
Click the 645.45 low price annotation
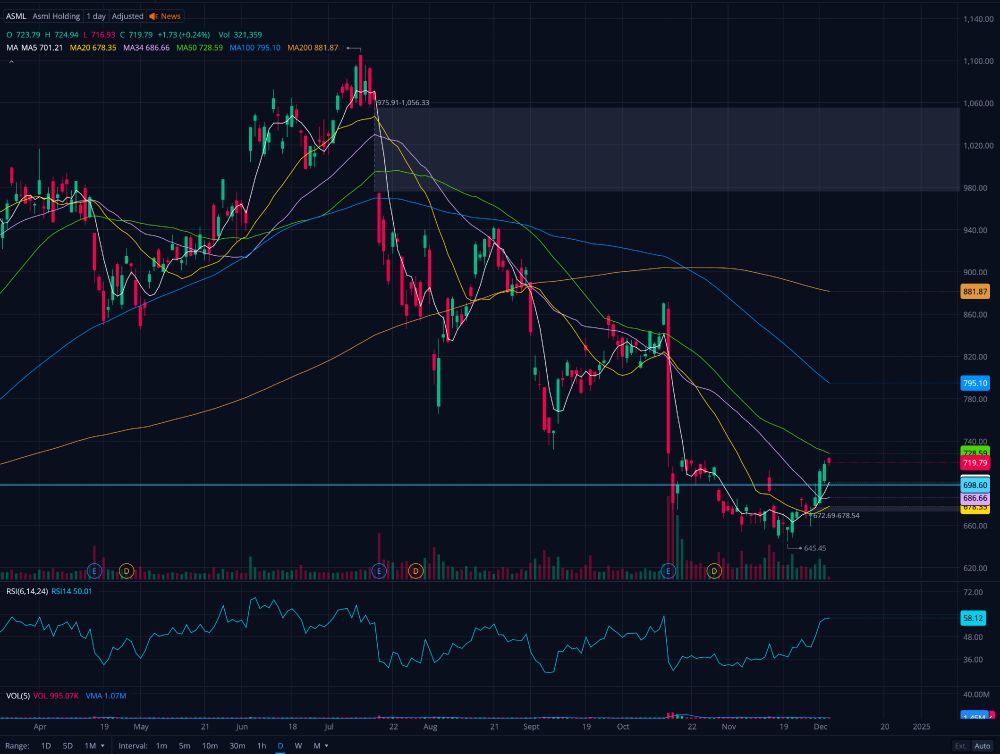815,548
